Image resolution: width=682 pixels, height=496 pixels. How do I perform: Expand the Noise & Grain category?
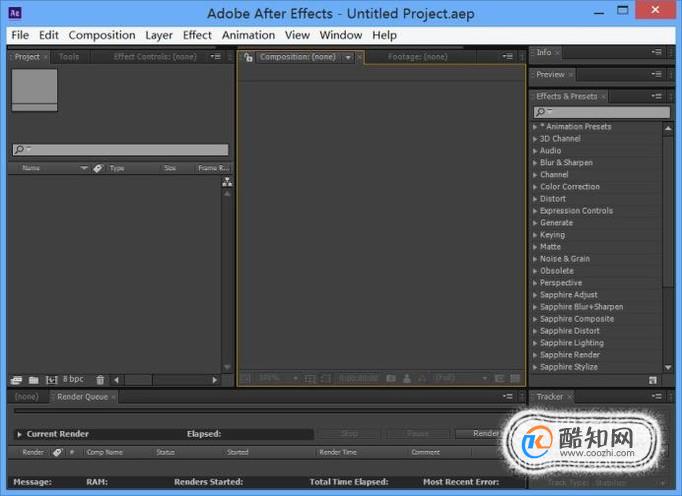[x=535, y=259]
